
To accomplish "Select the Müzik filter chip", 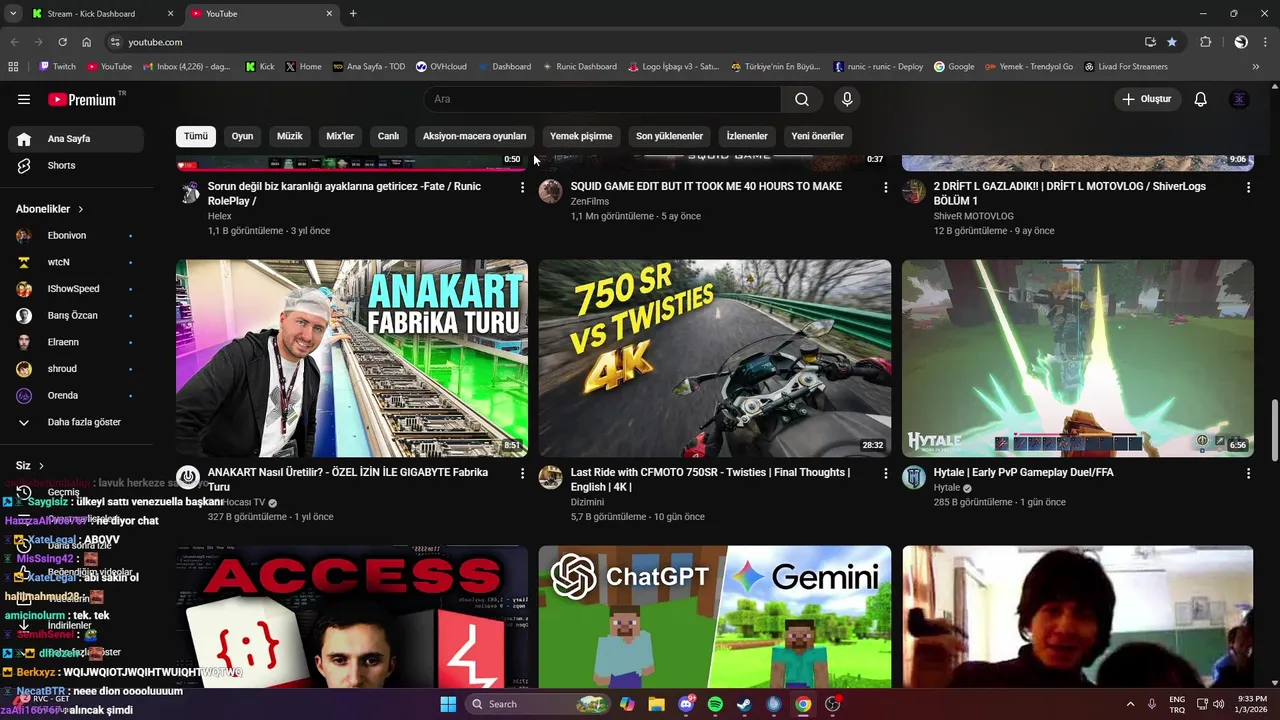I will pyautogui.click(x=289, y=136).
